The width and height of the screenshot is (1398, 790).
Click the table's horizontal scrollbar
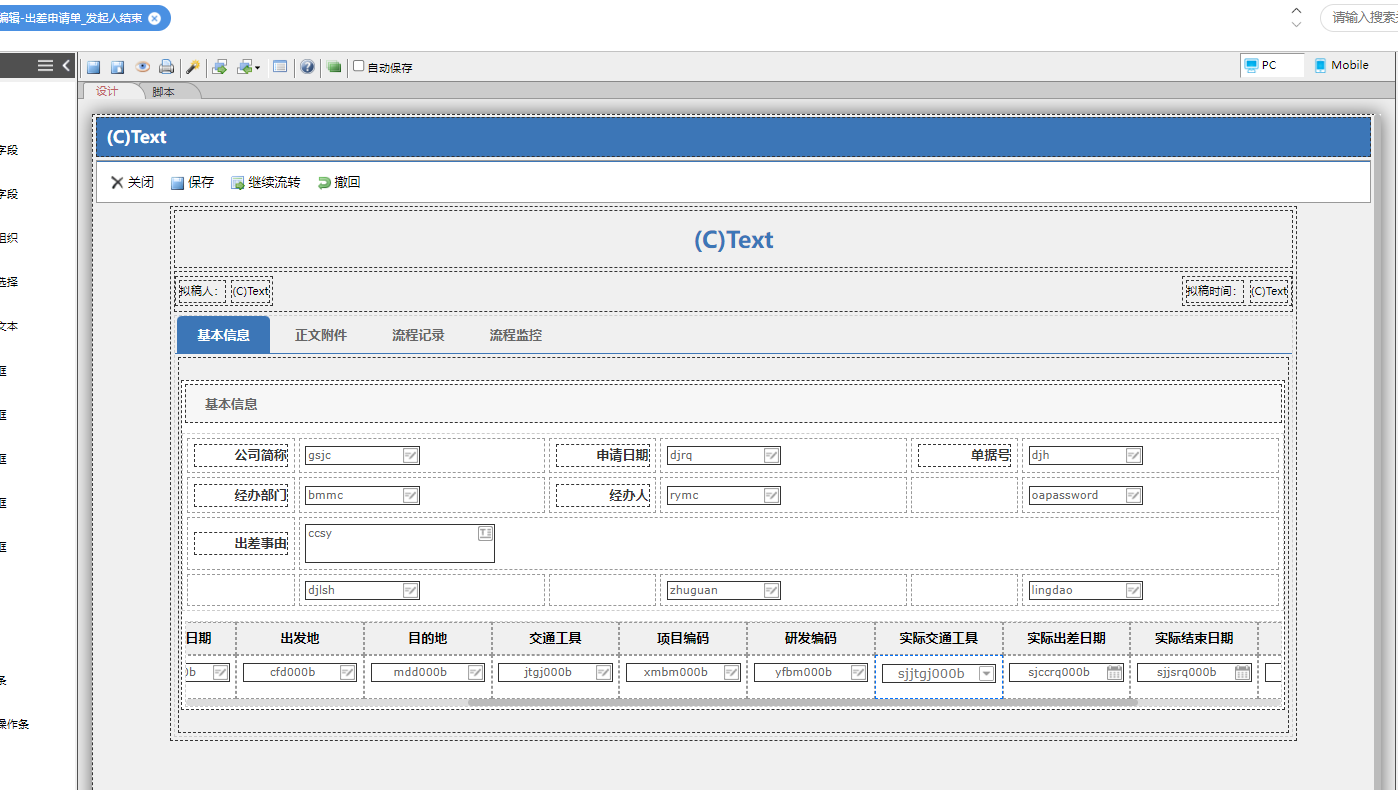pos(802,702)
